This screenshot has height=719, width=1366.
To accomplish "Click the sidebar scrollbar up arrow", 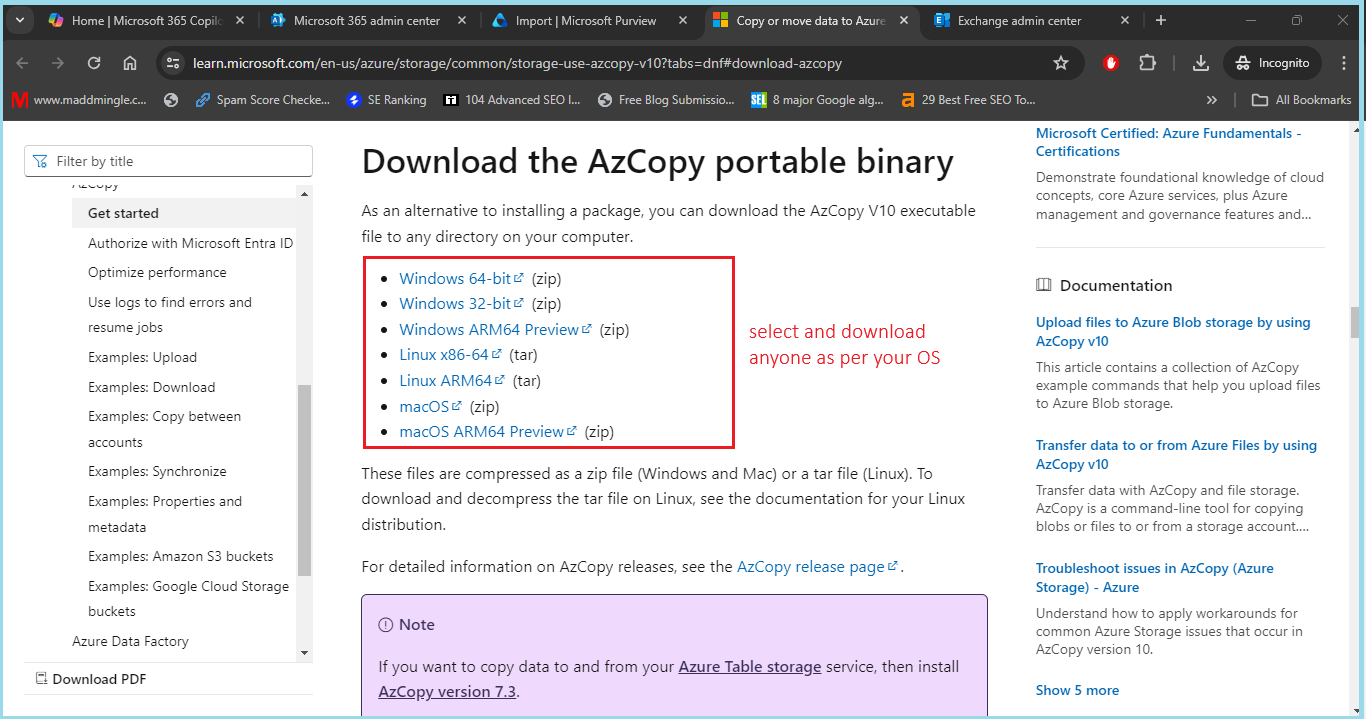I will 305,192.
